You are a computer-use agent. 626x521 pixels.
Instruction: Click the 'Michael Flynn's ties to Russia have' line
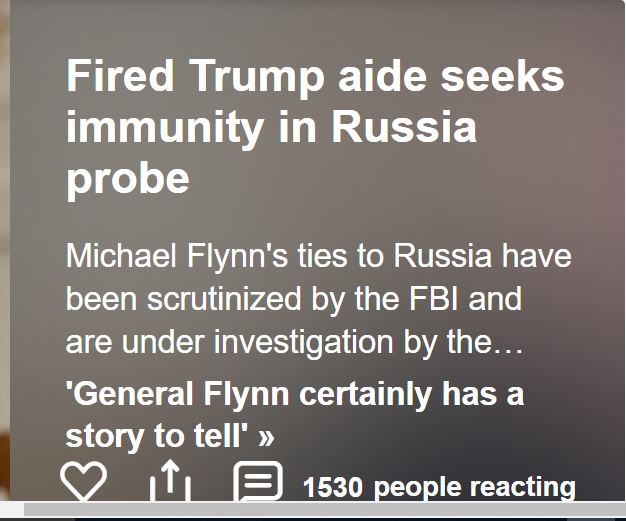pos(319,256)
